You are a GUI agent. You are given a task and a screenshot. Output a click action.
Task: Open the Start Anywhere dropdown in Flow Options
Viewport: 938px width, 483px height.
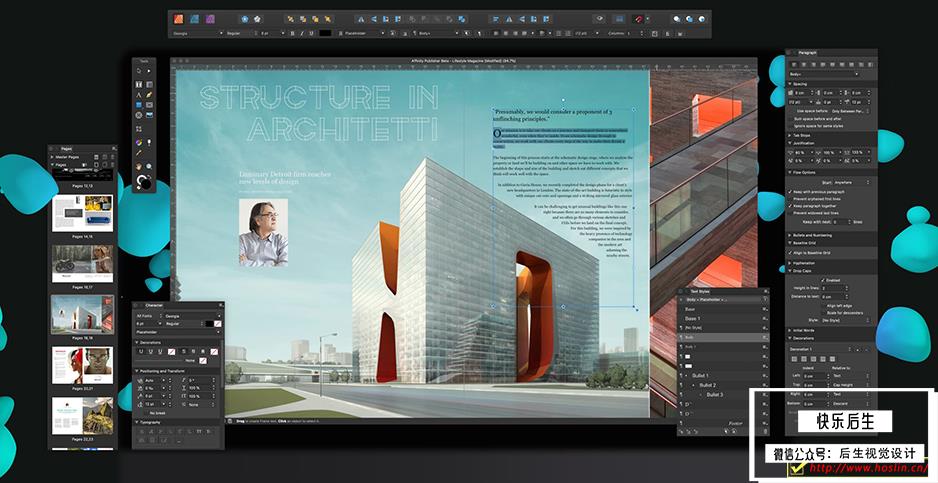coord(852,183)
